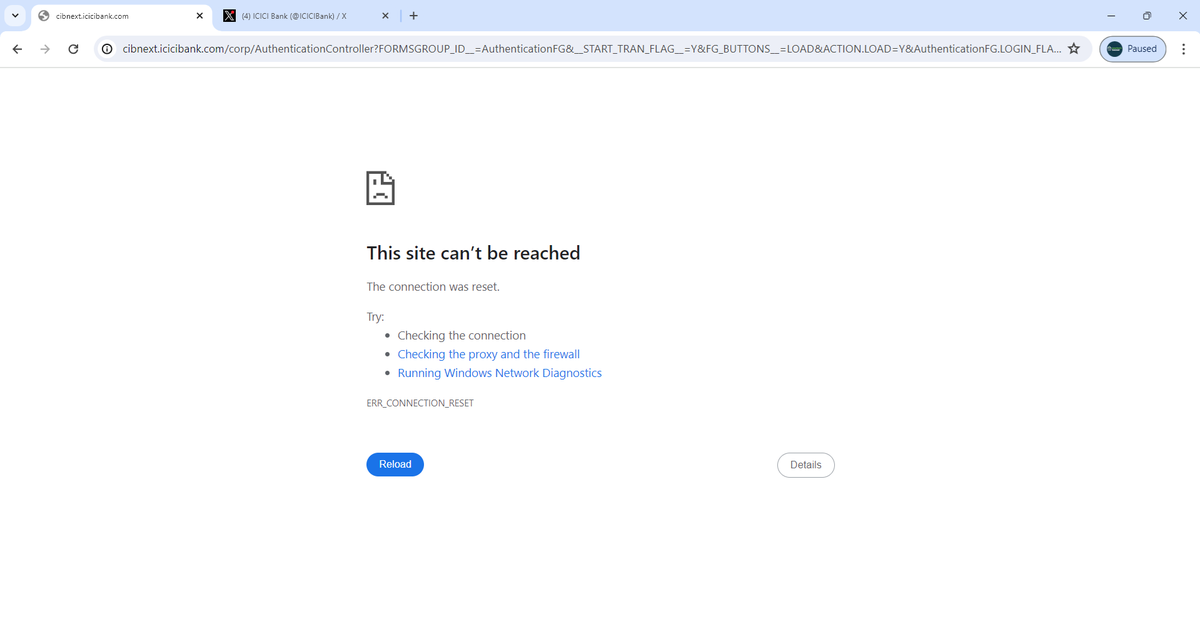Image resolution: width=1200 pixels, height=639 pixels.
Task: View site information icon in address bar
Action: point(106,49)
